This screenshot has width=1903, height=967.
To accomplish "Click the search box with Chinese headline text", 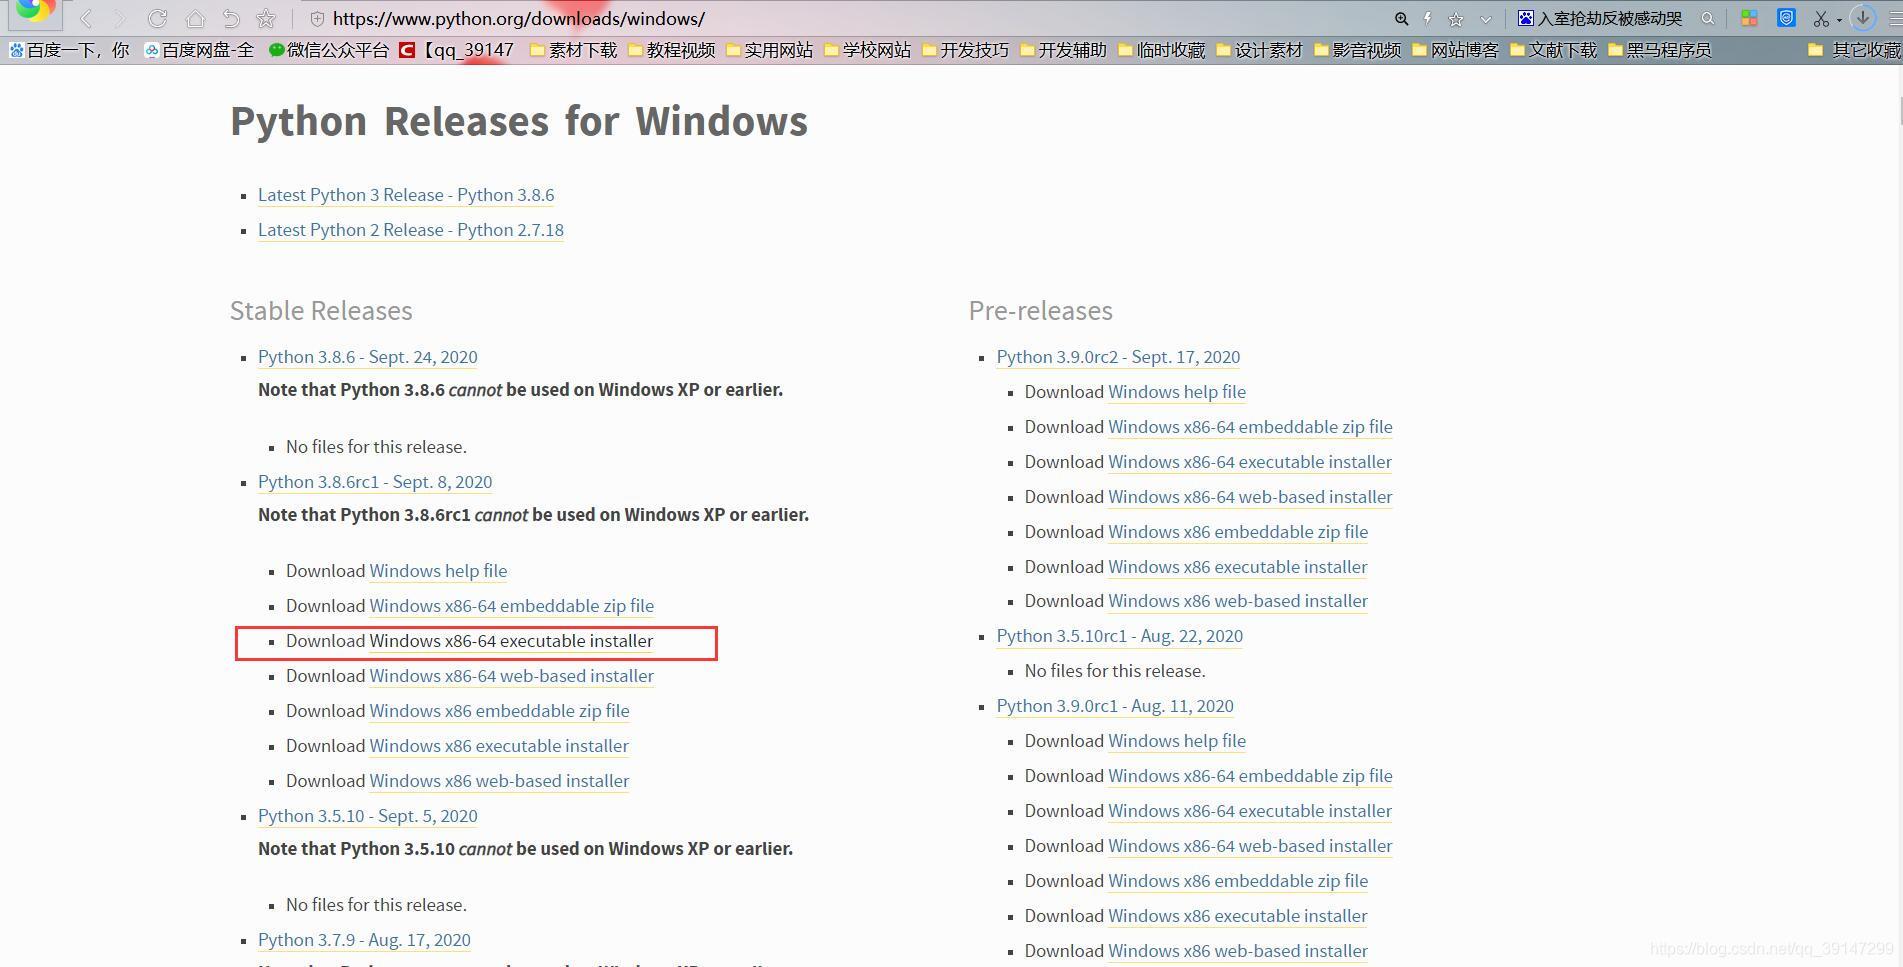I will click(x=1610, y=19).
